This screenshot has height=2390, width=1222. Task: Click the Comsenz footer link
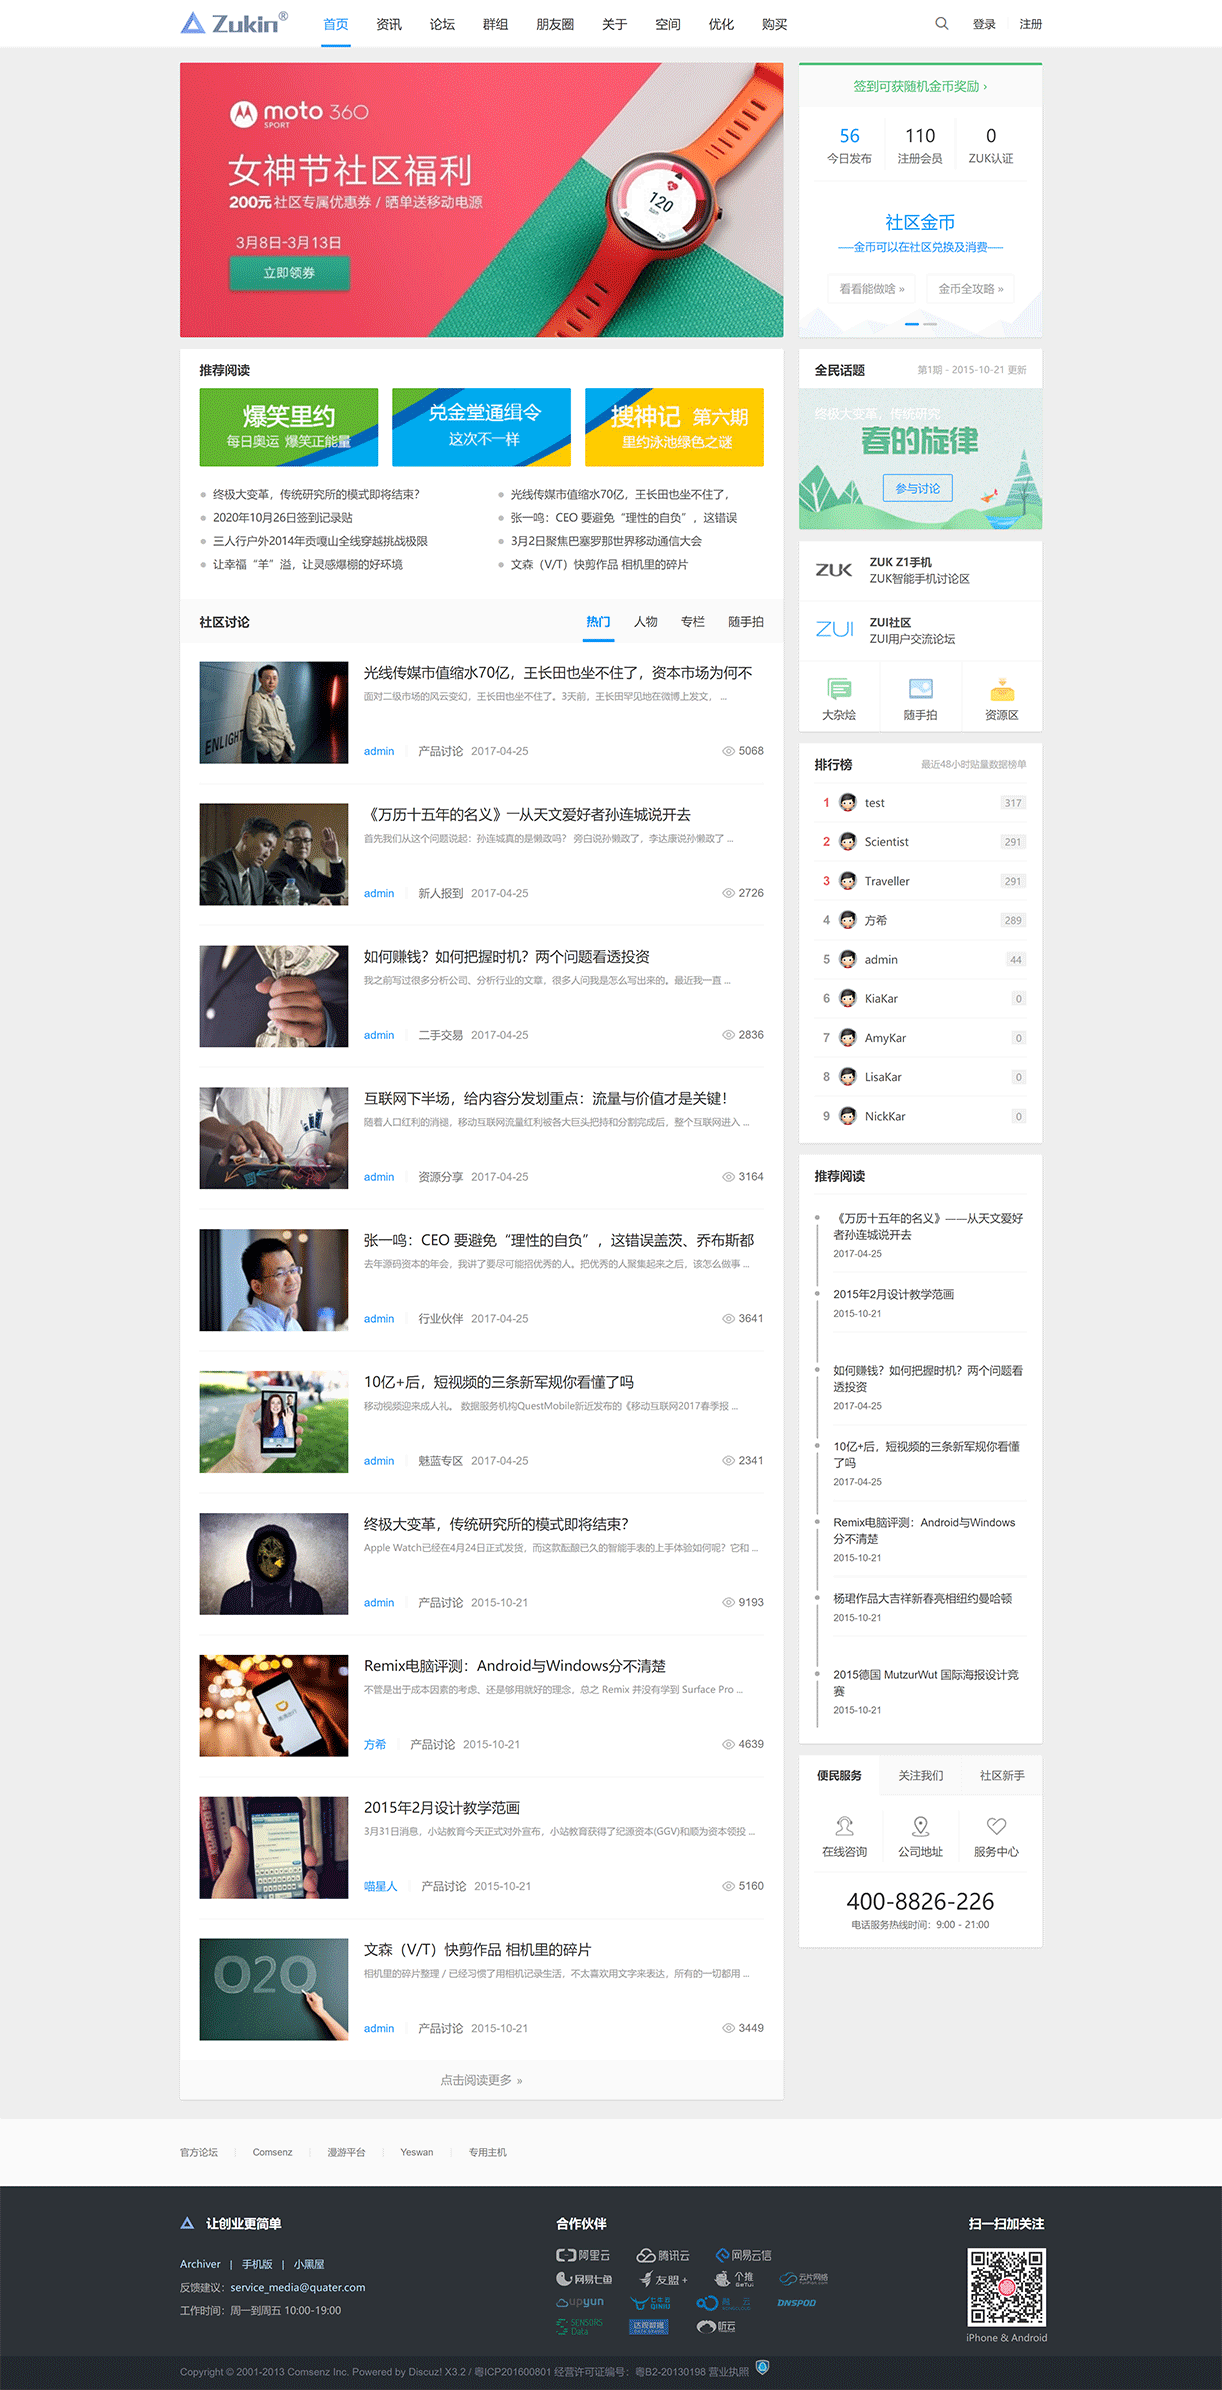tap(272, 2152)
